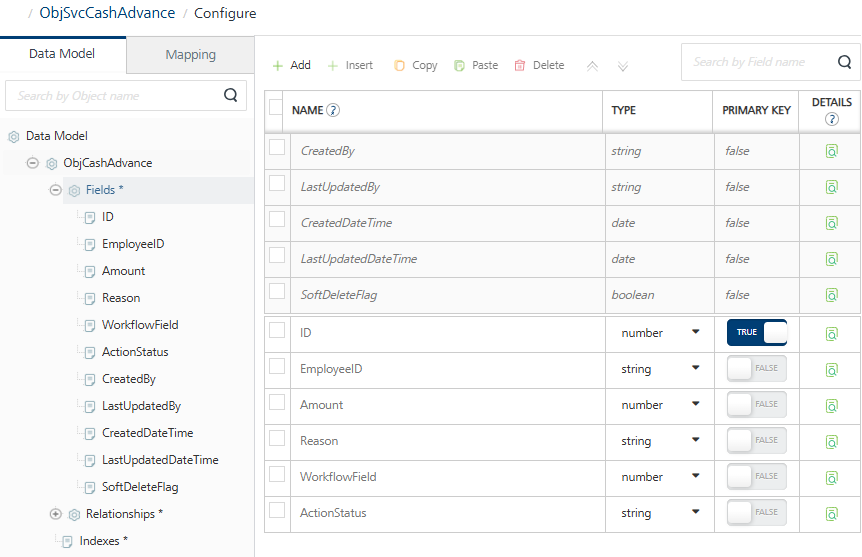Image resolution: width=862 pixels, height=557 pixels.
Task: Click the Add button in toolbar
Action: click(291, 65)
